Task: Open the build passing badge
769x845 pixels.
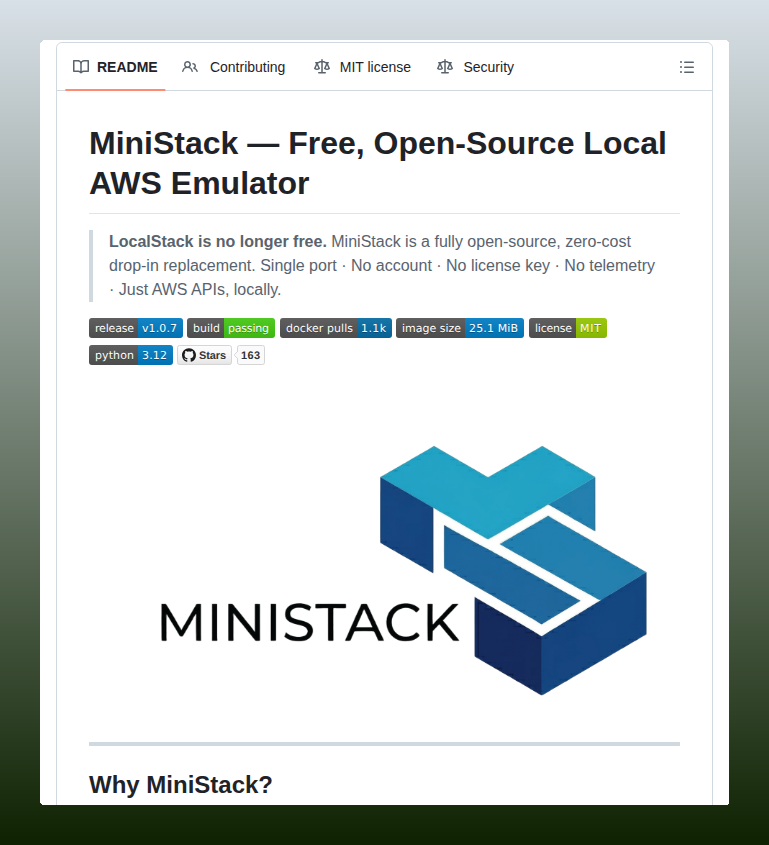Action: tap(231, 328)
